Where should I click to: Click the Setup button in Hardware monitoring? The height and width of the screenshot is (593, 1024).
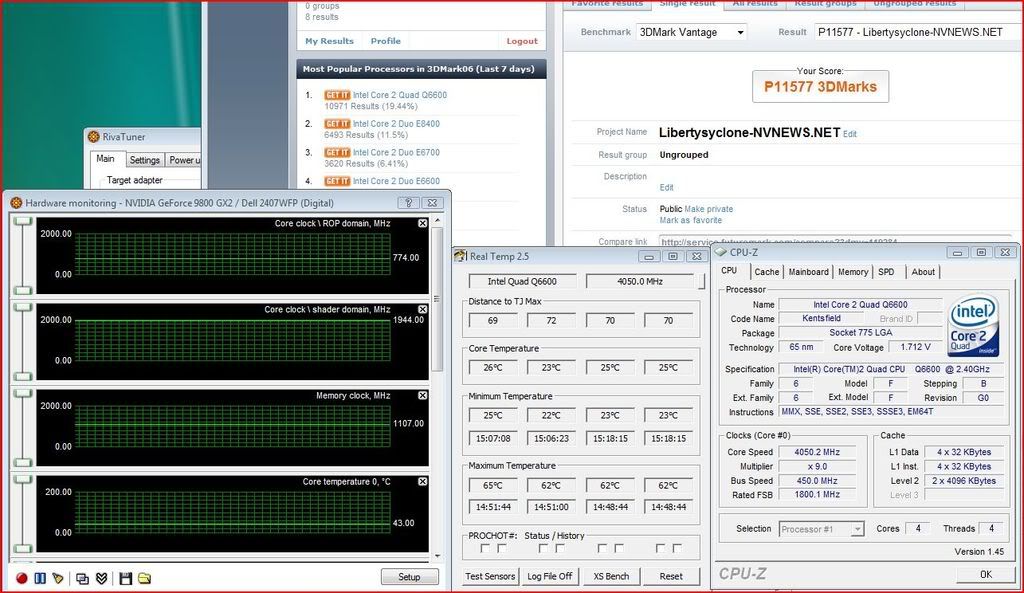coord(409,577)
